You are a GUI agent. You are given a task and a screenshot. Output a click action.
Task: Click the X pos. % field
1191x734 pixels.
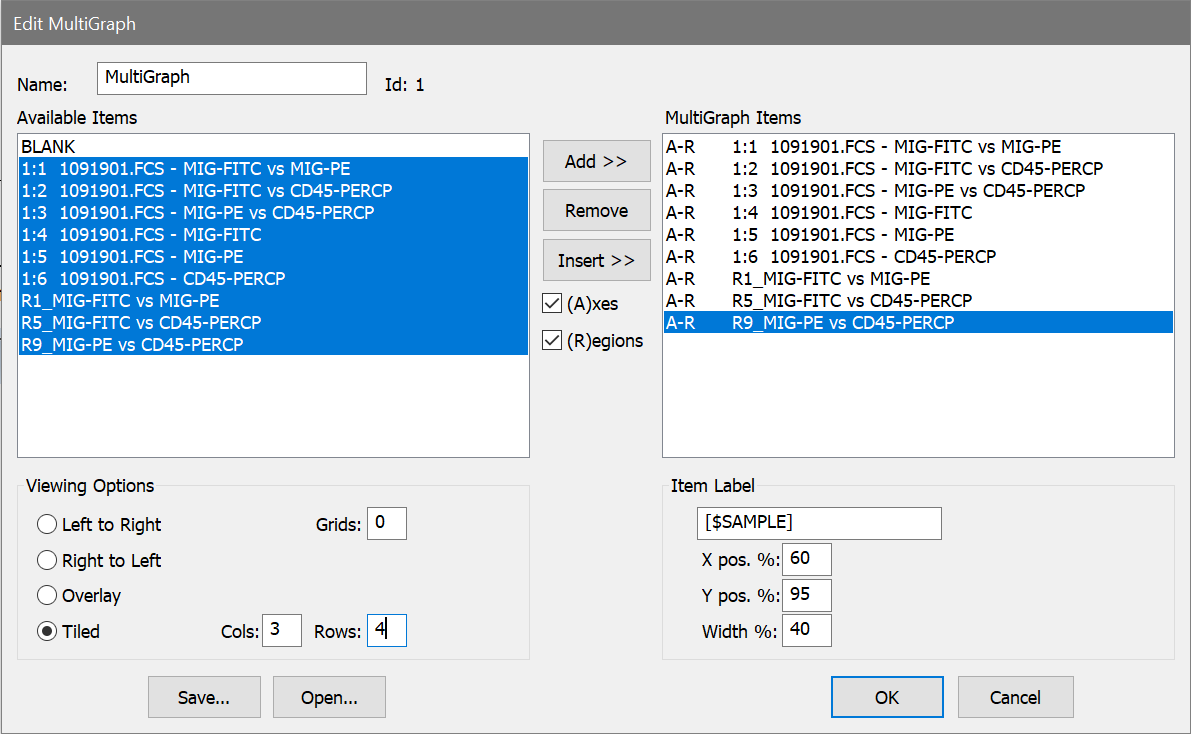(807, 559)
